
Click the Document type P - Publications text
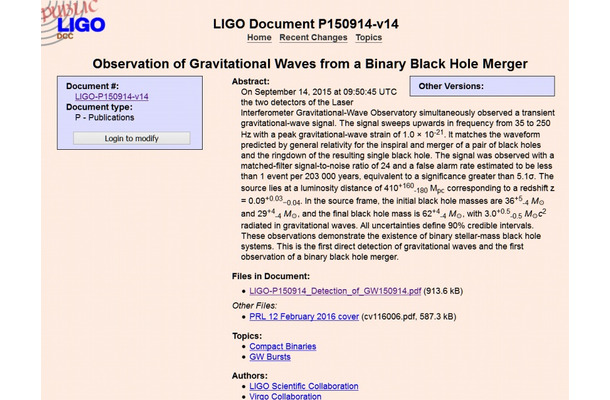click(x=105, y=118)
